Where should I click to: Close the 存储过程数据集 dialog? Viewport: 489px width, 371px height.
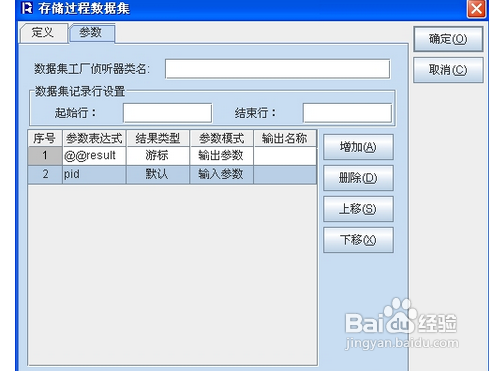point(476,8)
